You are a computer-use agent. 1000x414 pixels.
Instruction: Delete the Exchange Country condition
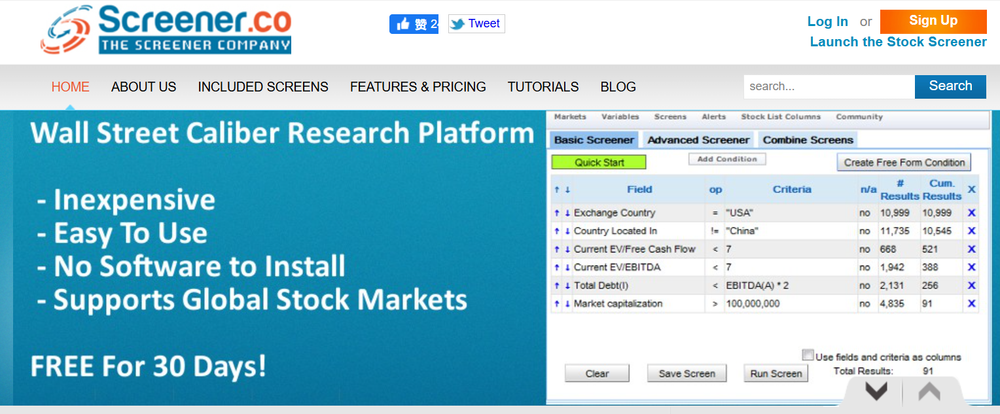pyautogui.click(x=971, y=213)
